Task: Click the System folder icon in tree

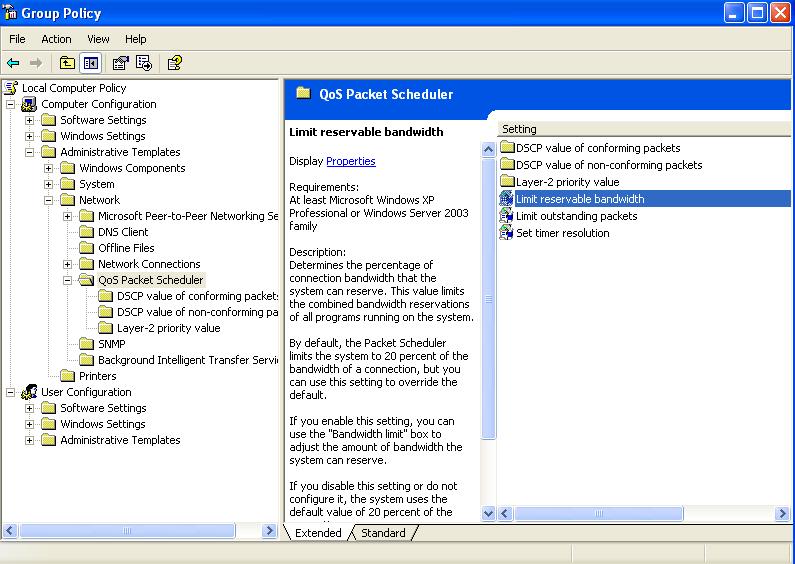Action: point(67,184)
